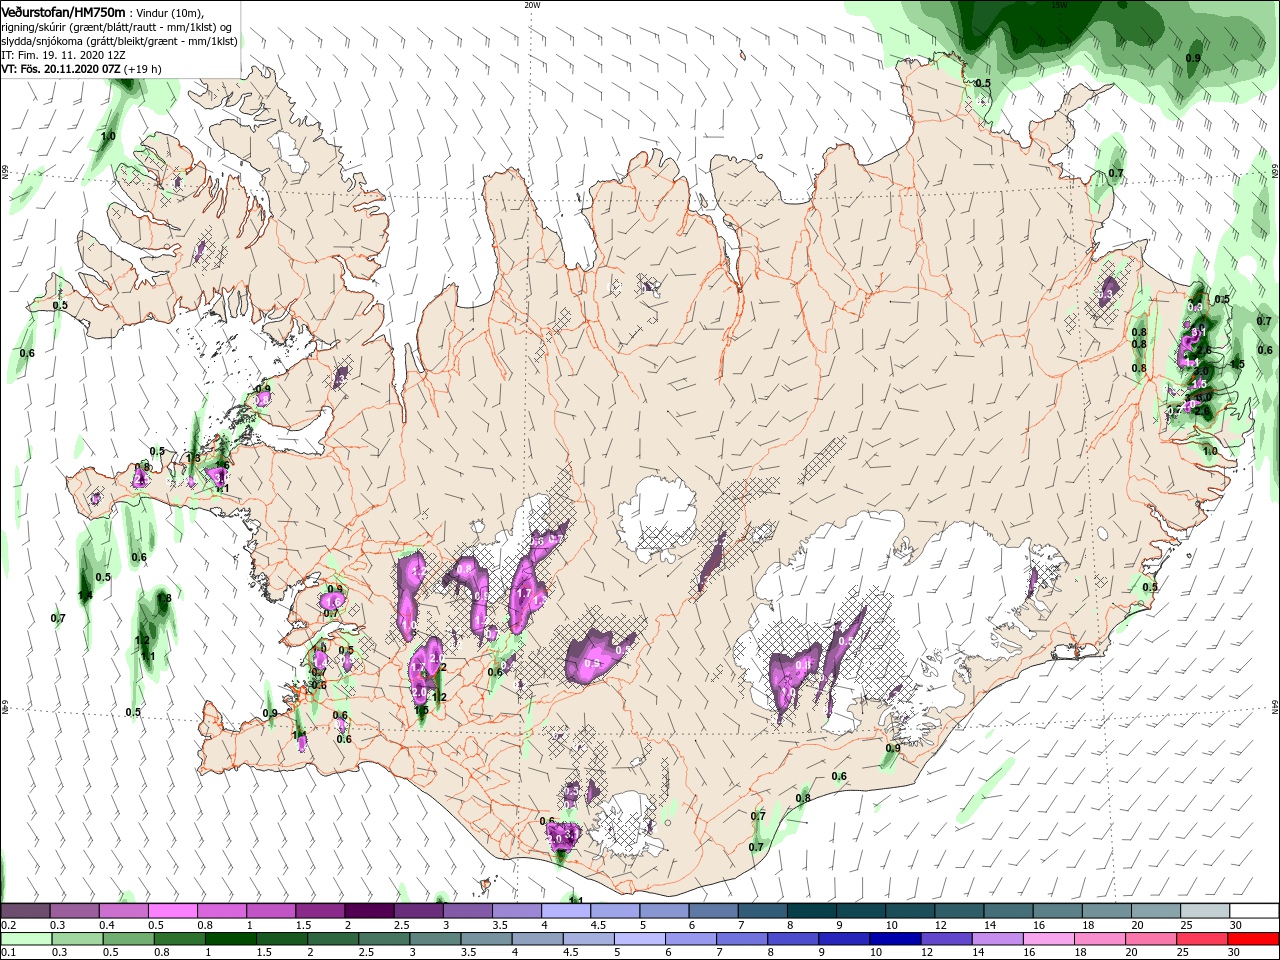Click the map title Veðurstofan/HM750m
Image resolution: width=1280 pixels, height=960 pixels.
click(63, 12)
